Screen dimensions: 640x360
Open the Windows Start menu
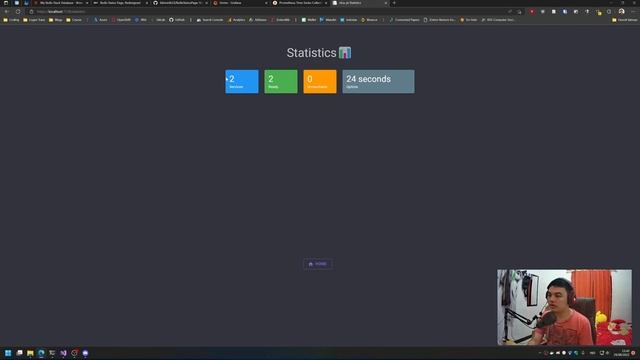pyautogui.click(x=8, y=353)
